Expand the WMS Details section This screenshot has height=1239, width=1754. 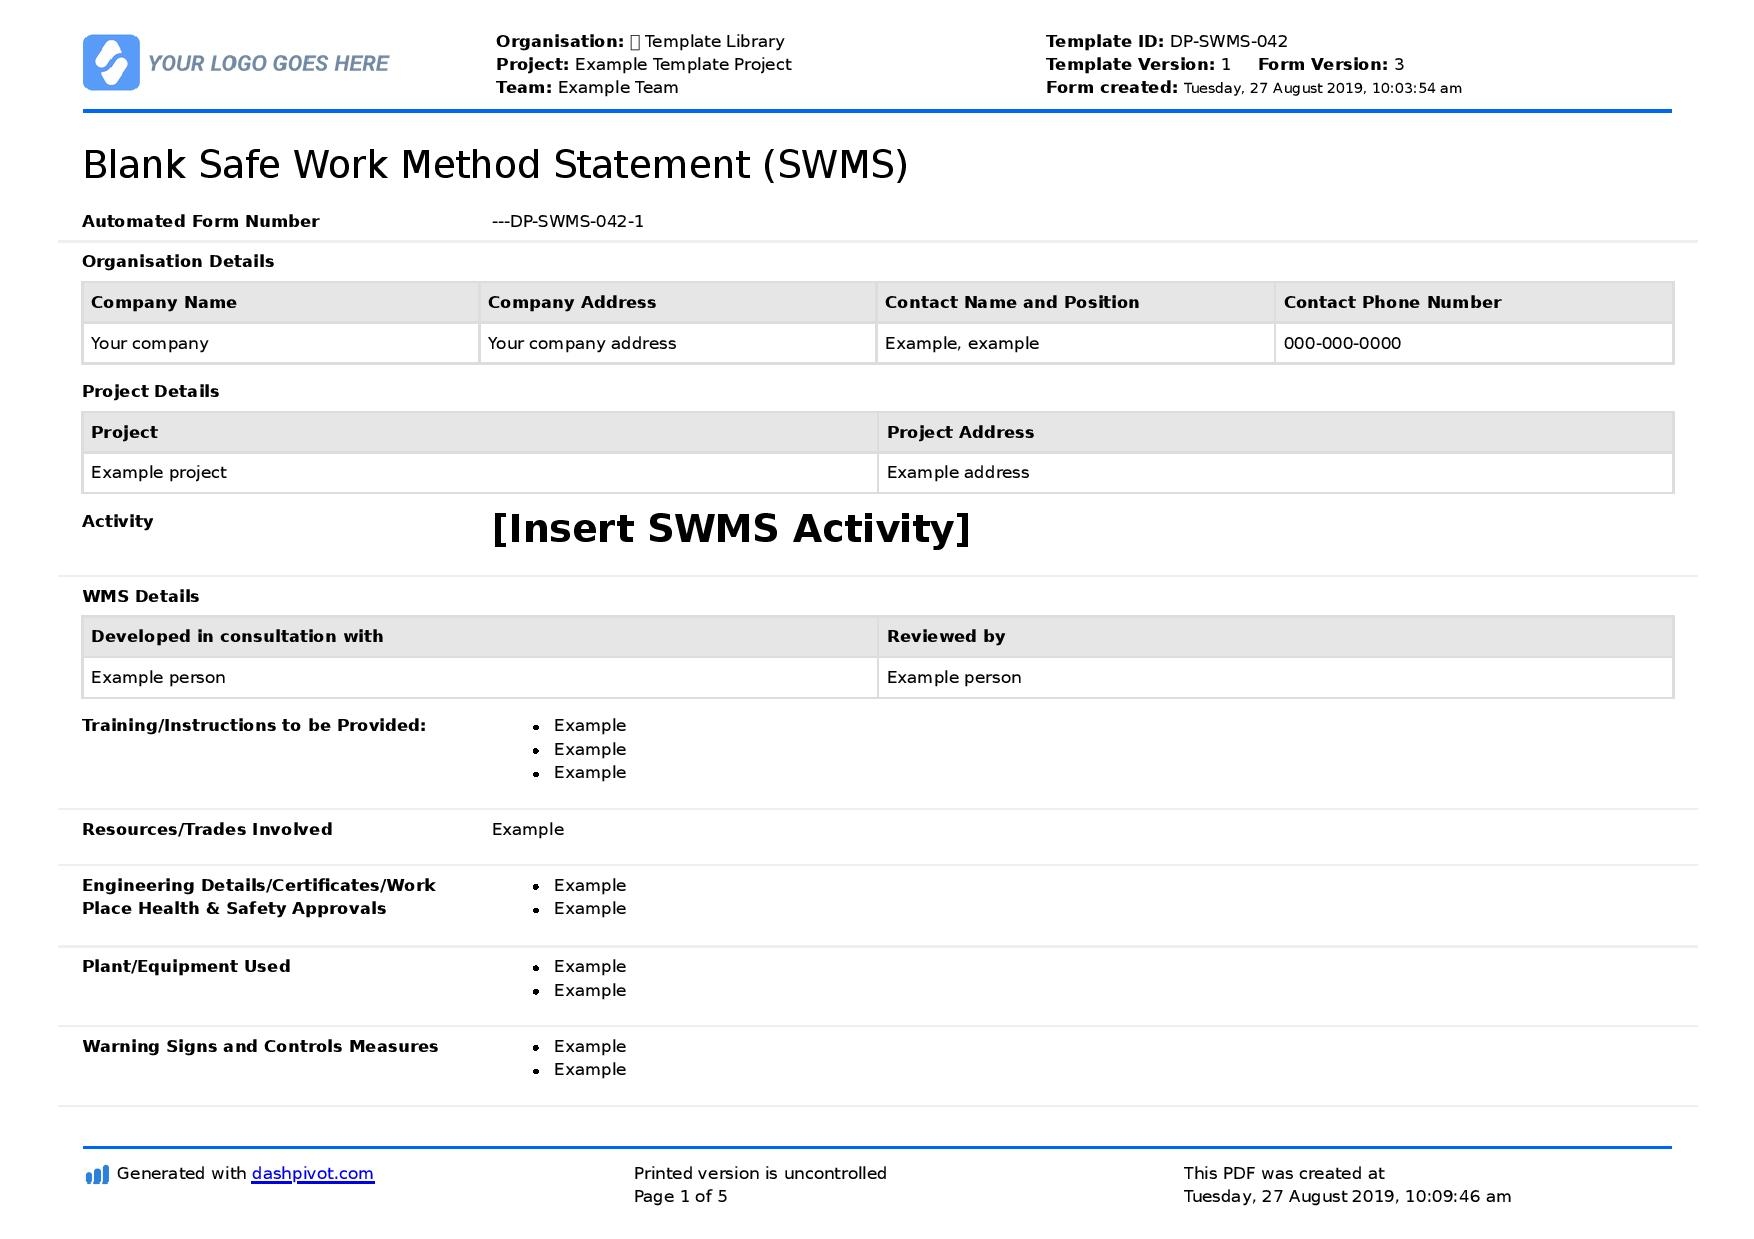click(x=141, y=596)
